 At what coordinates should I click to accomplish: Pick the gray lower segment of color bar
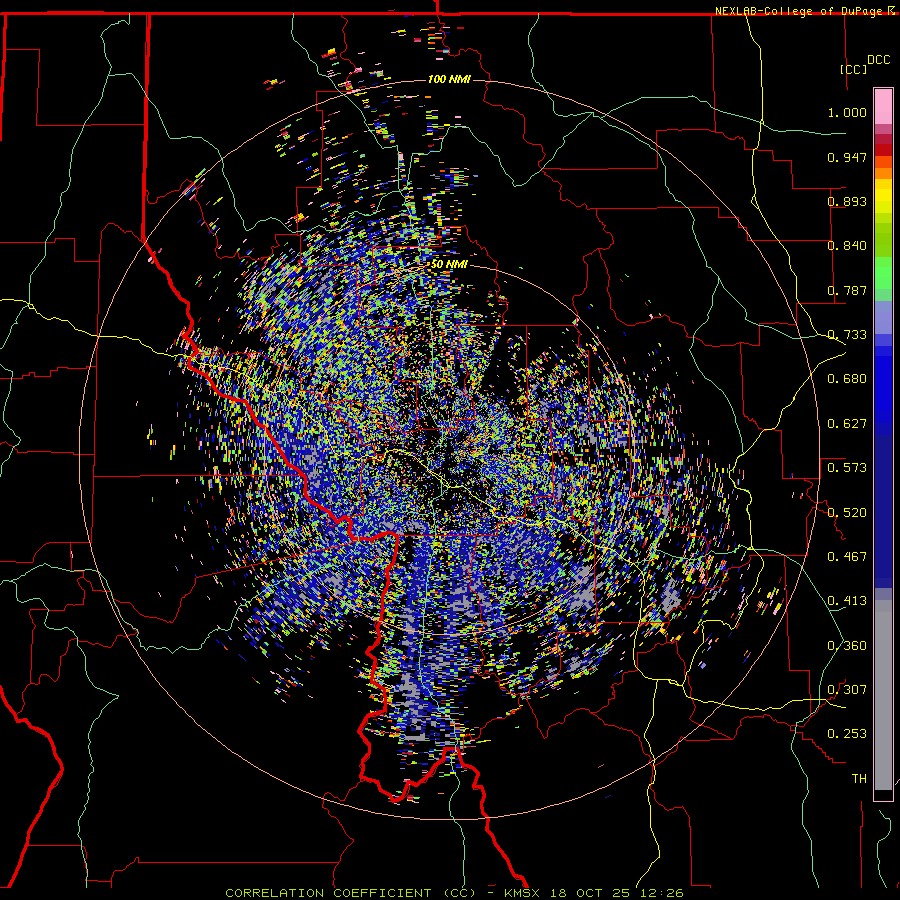click(883, 695)
